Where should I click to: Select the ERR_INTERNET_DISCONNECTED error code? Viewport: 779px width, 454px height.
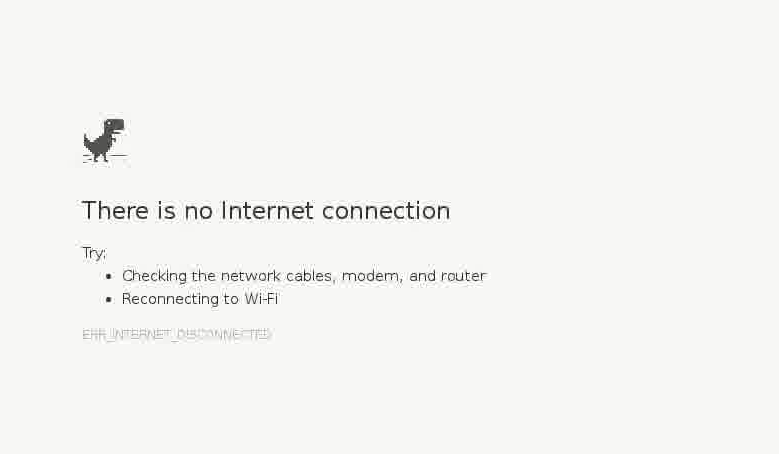[176, 334]
